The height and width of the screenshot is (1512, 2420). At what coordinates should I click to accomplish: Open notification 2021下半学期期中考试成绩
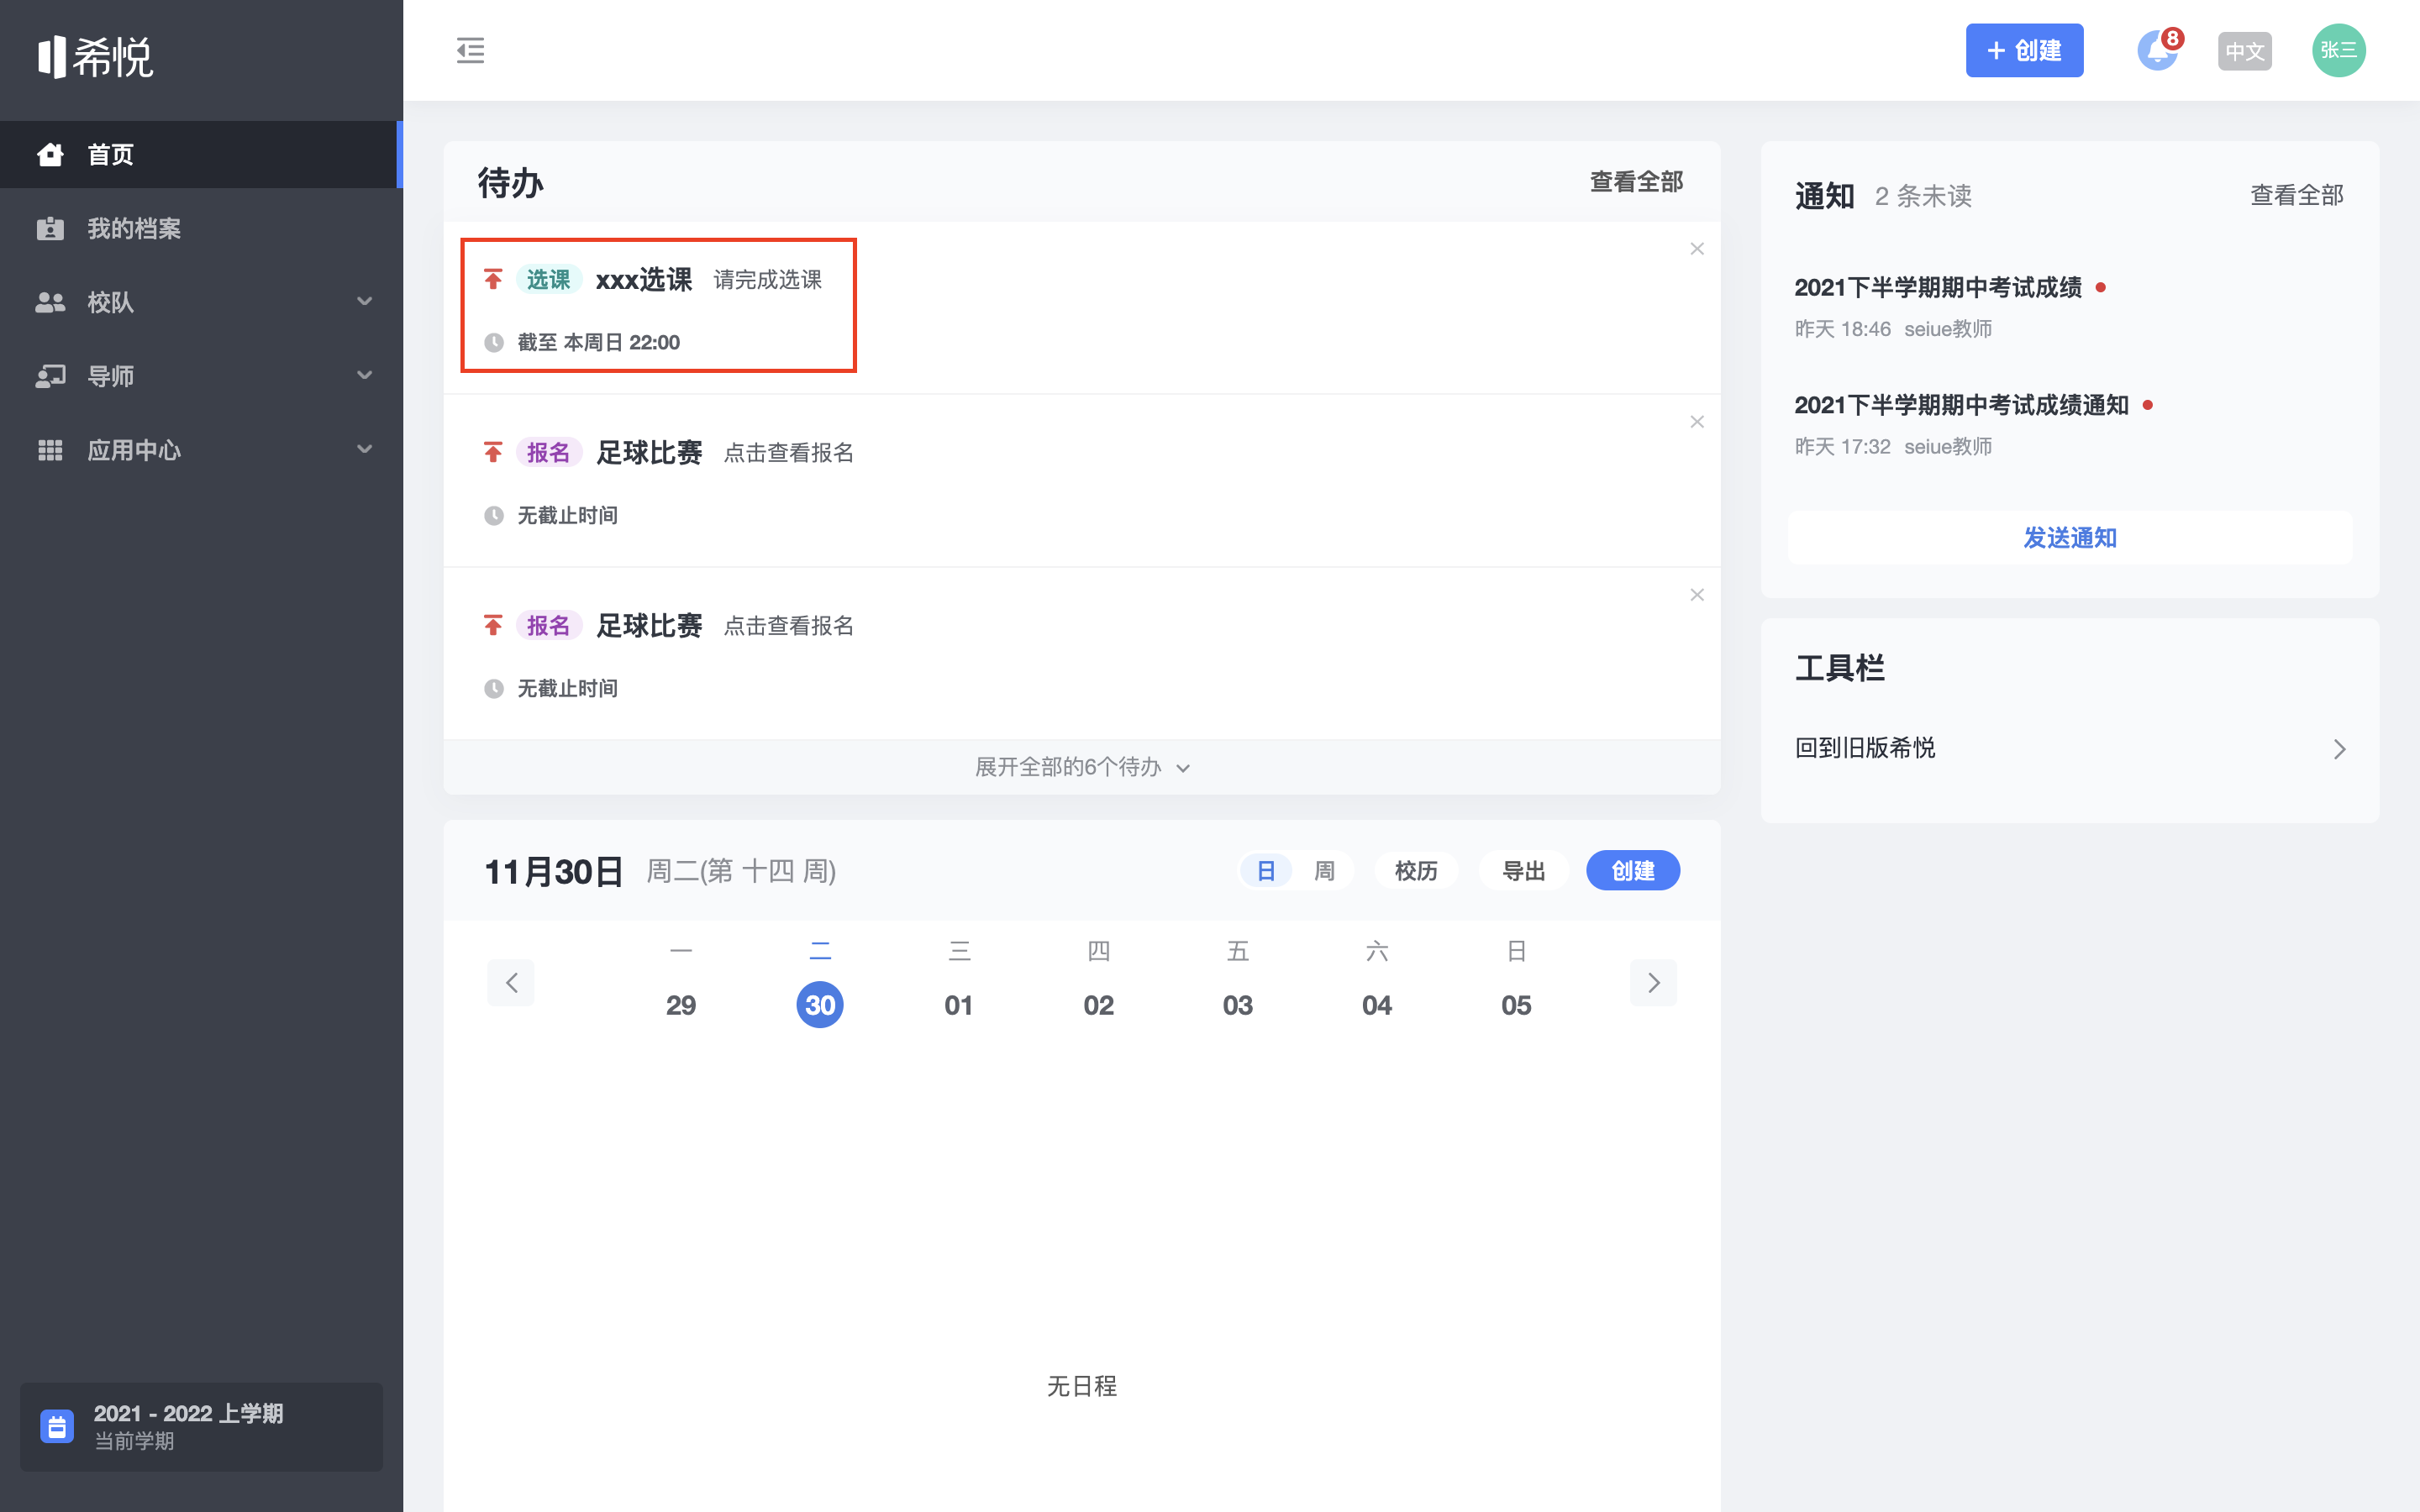point(1937,288)
